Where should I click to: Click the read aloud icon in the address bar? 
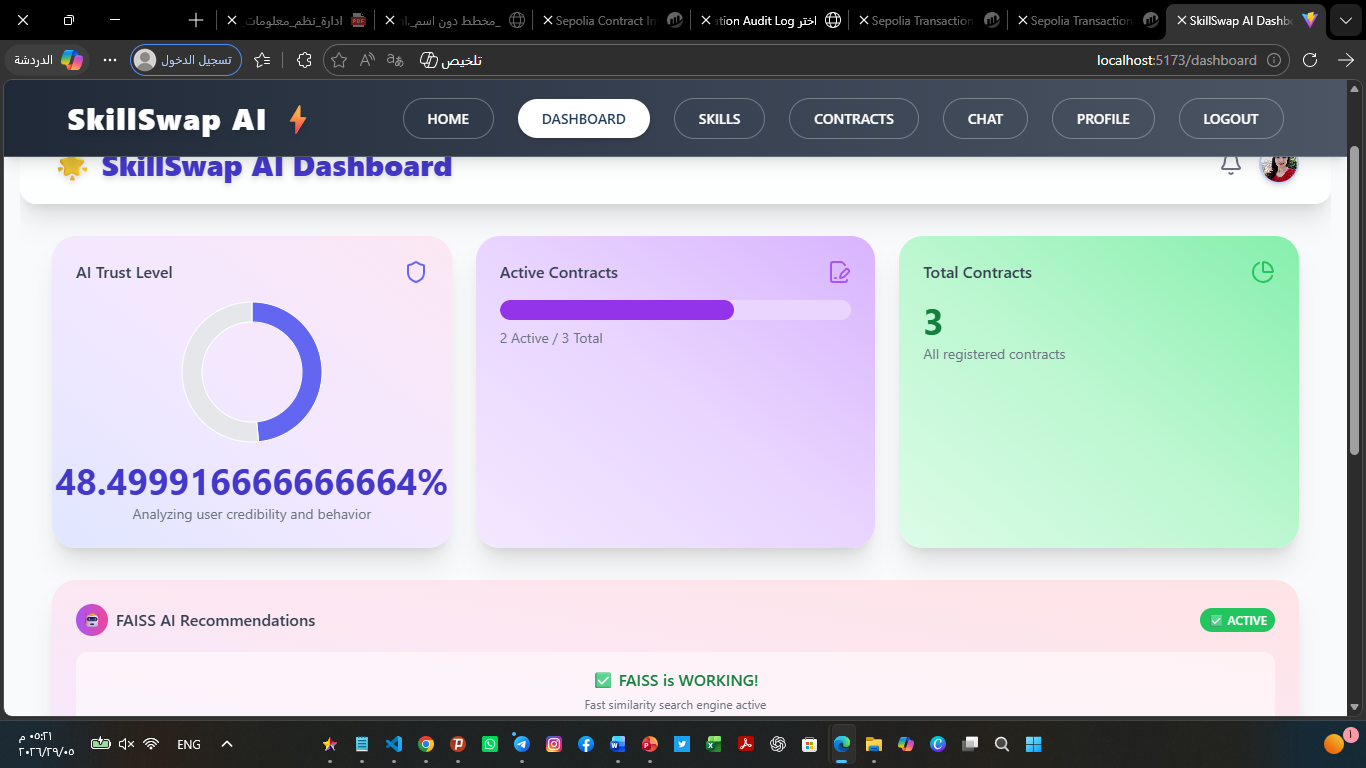click(x=367, y=60)
